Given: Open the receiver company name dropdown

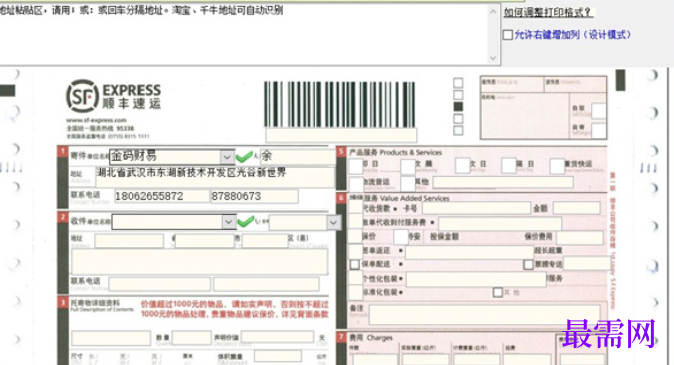Looking at the screenshot, I should click(228, 222).
